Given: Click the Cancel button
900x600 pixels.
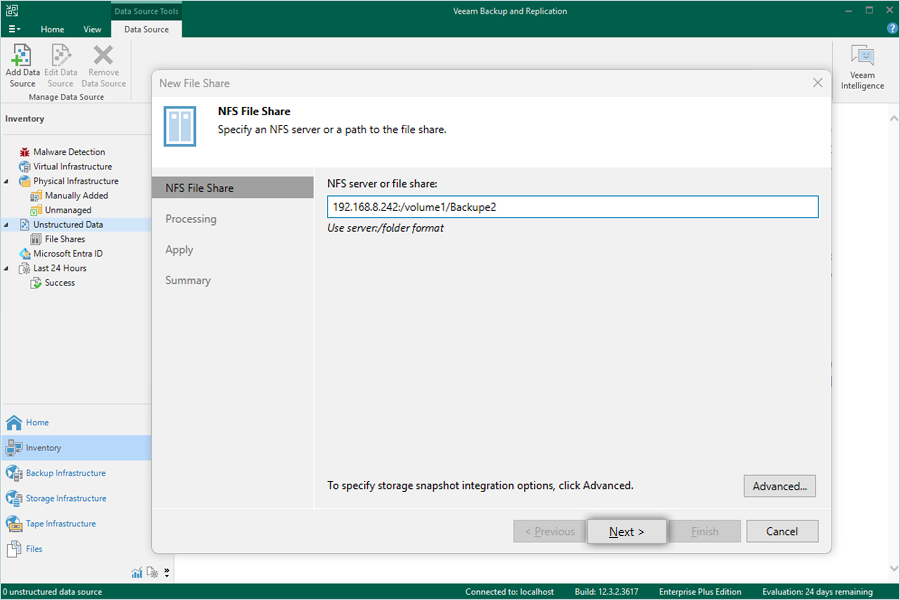Looking at the screenshot, I should (782, 532).
